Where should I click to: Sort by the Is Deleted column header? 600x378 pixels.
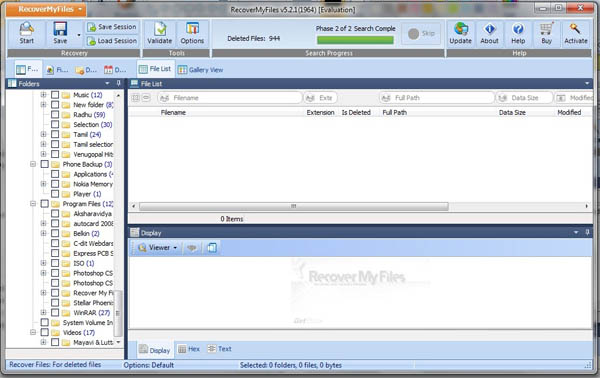point(356,112)
